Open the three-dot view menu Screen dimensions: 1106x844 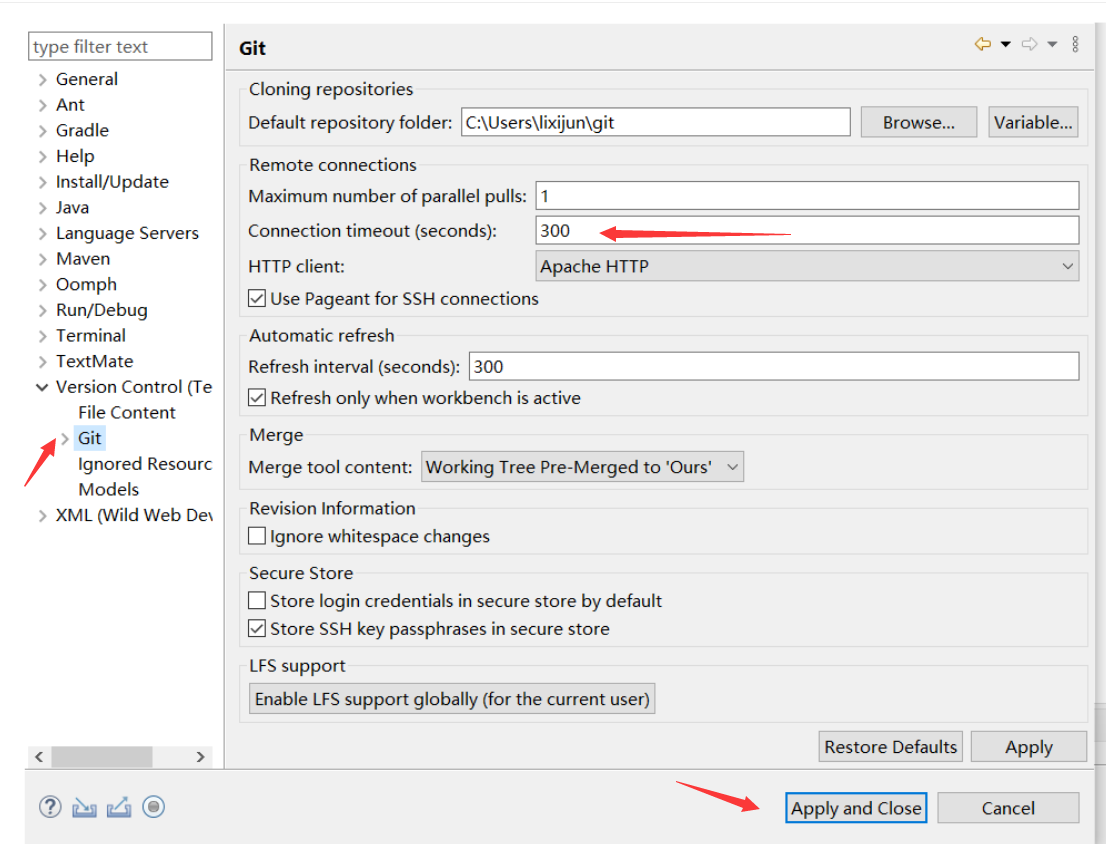1075,44
